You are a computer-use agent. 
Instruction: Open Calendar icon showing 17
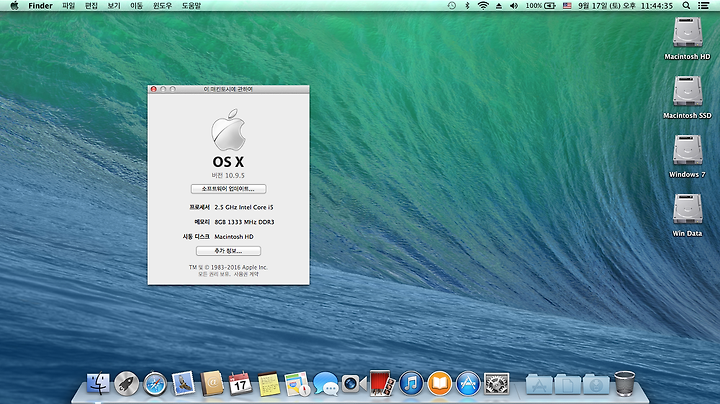(x=240, y=383)
